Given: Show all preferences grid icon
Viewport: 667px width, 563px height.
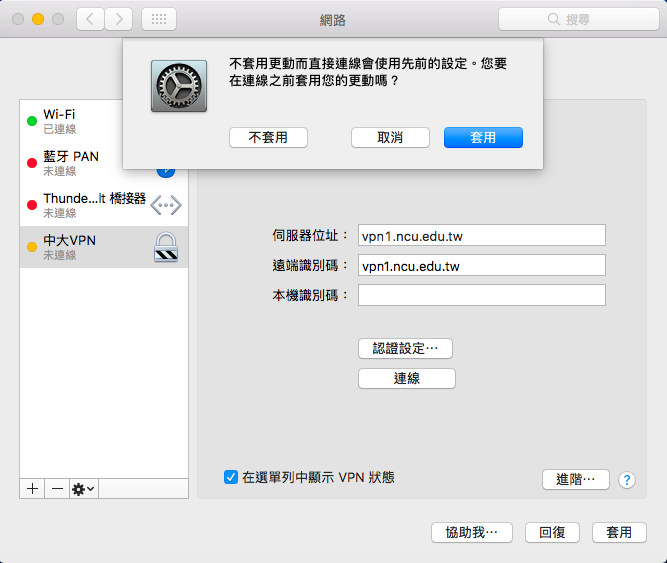Looking at the screenshot, I should 159,19.
